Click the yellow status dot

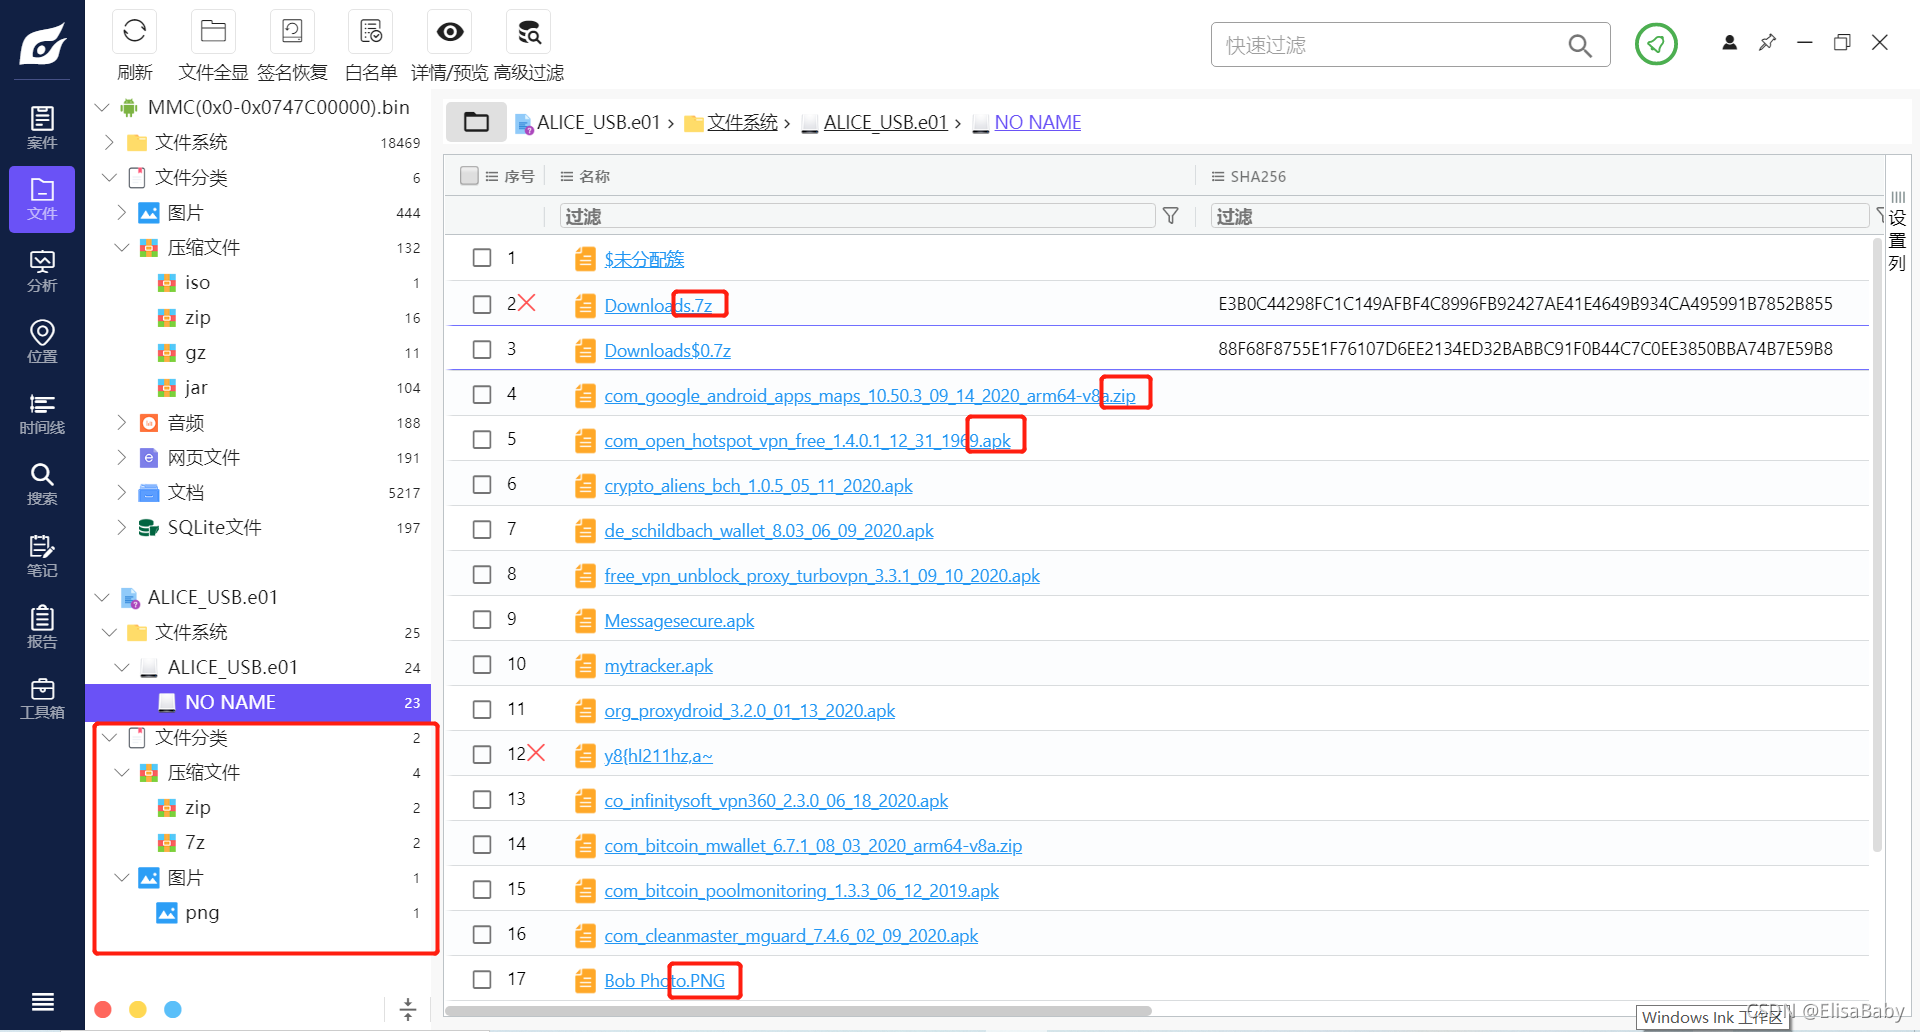138,1009
